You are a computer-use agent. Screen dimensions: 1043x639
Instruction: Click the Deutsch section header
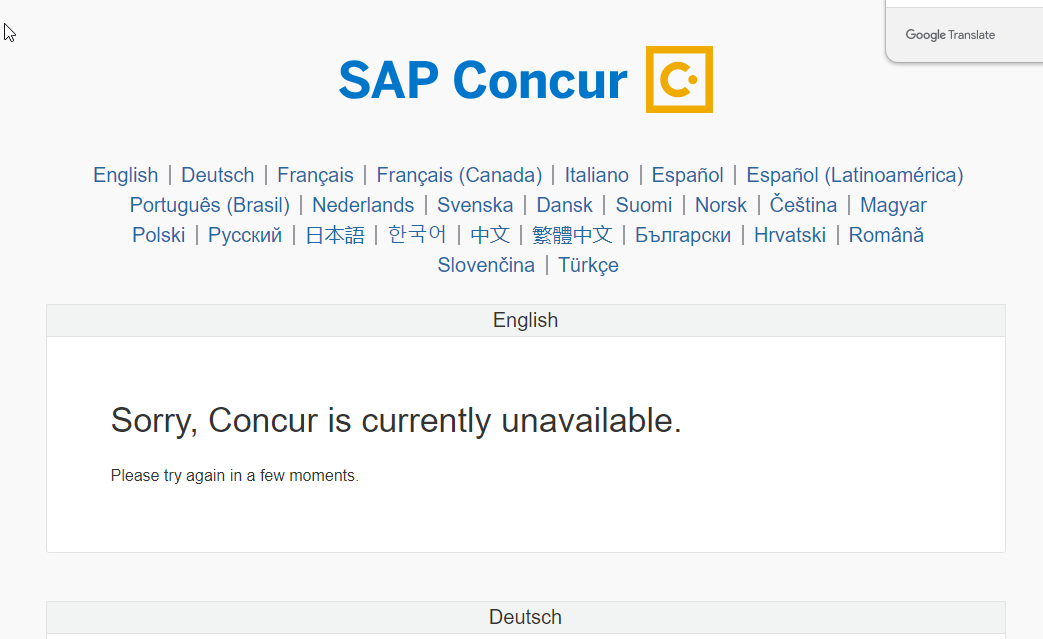pos(525,617)
